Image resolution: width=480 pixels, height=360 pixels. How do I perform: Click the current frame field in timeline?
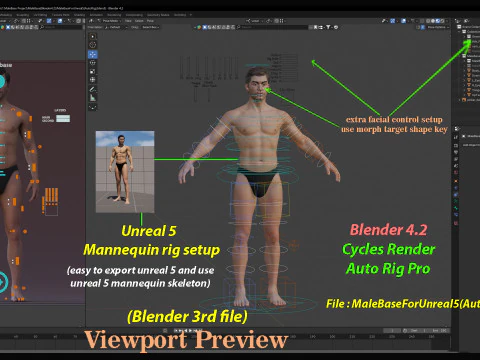(392, 331)
